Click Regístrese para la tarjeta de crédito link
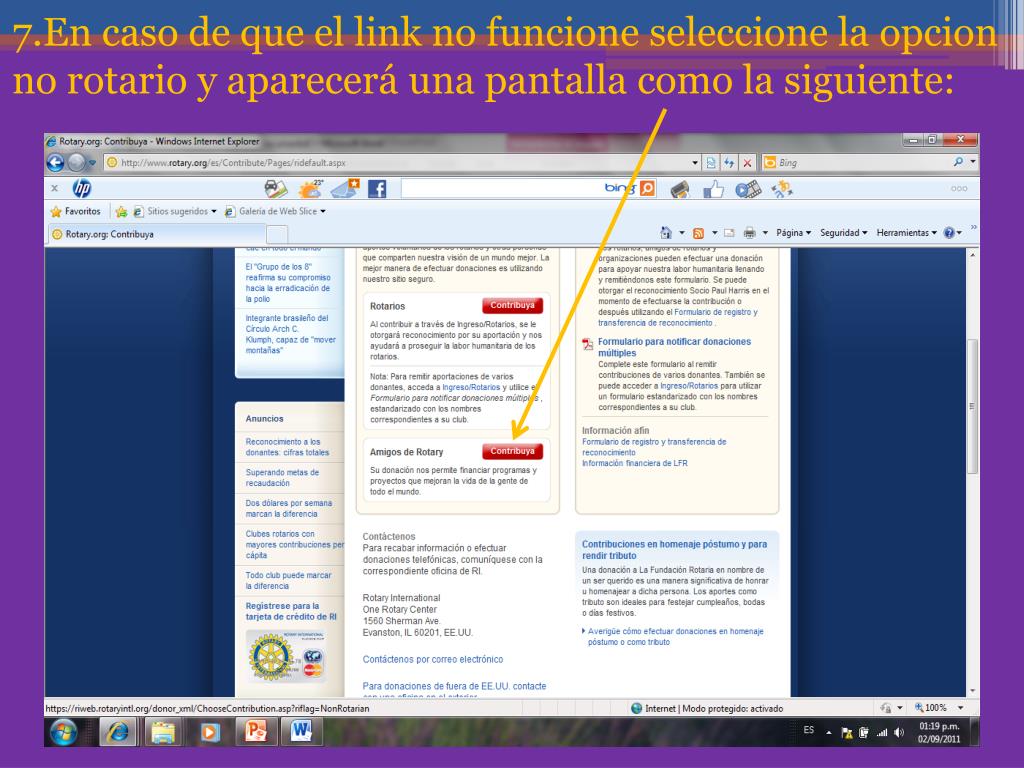 click(x=291, y=611)
